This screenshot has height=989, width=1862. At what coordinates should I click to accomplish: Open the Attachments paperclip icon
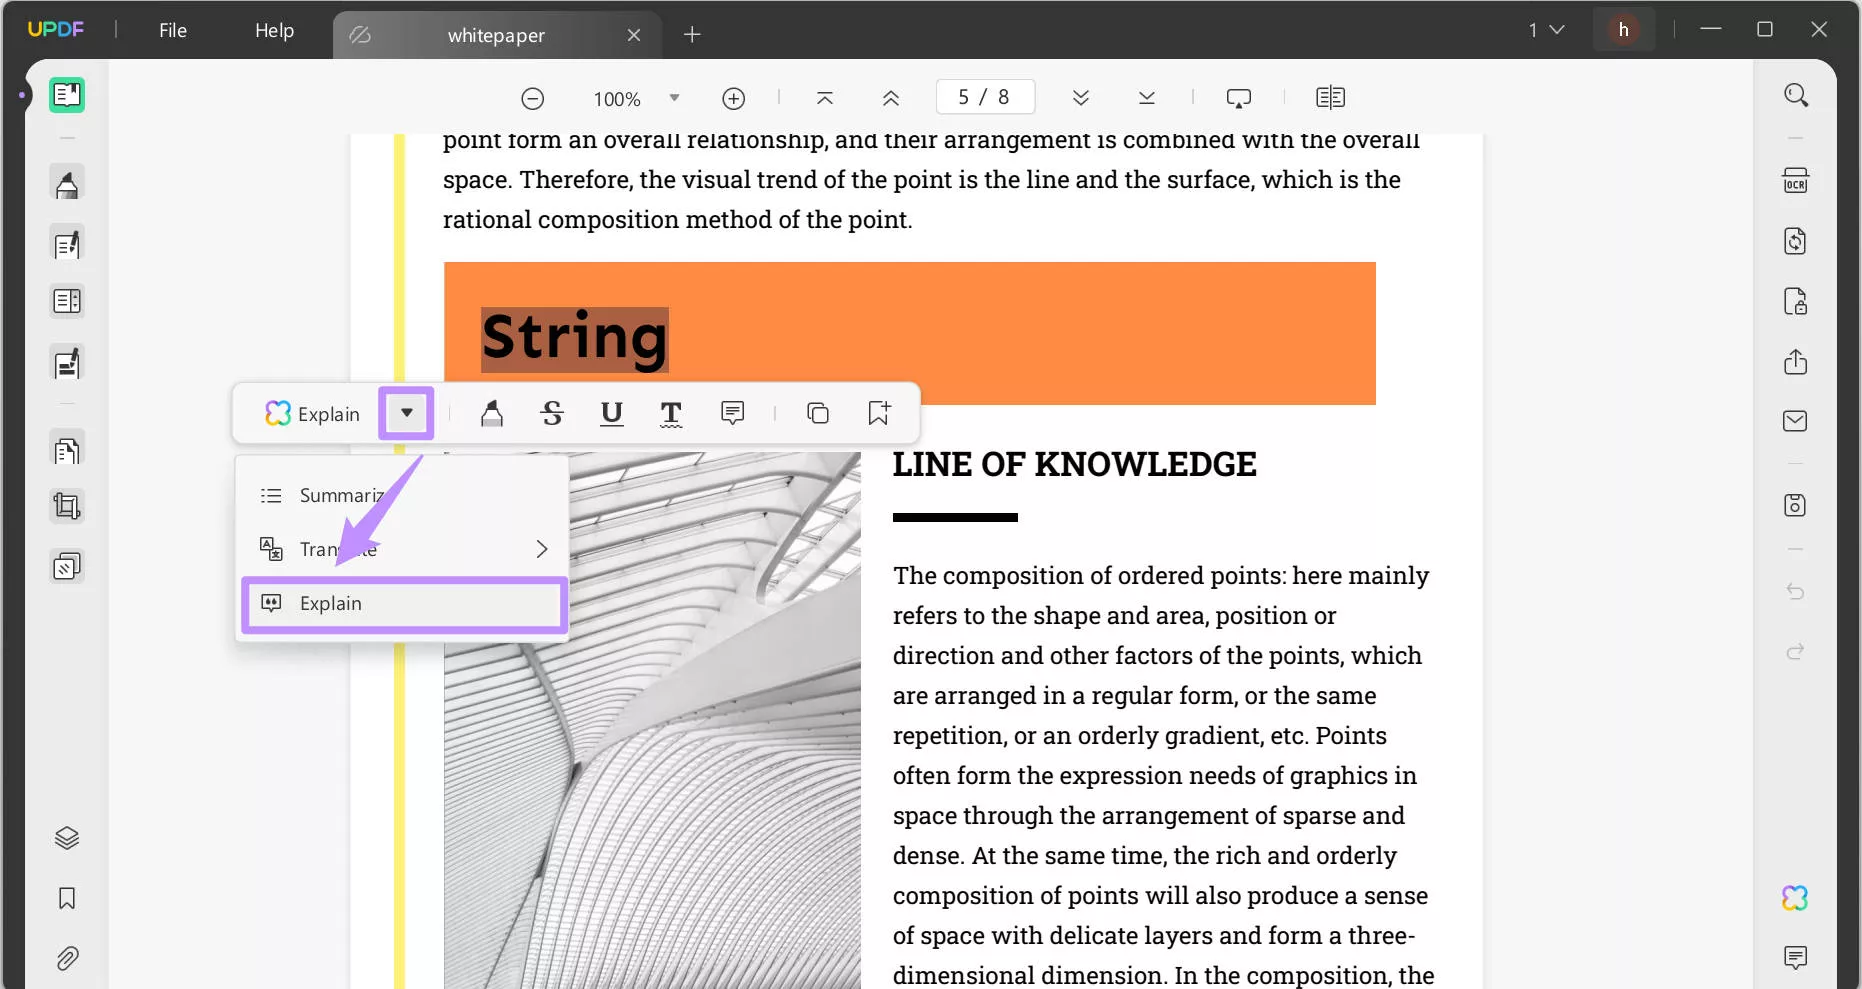(x=67, y=958)
